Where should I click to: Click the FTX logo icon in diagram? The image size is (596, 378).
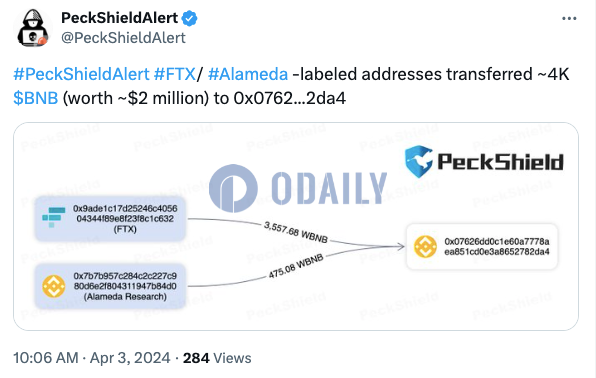pyautogui.click(x=53, y=217)
